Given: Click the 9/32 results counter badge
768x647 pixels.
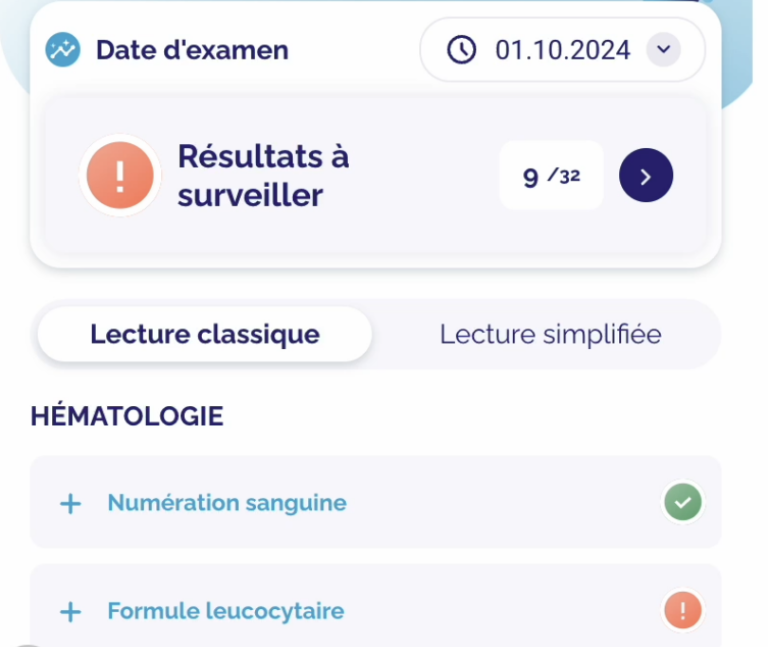Looking at the screenshot, I should point(551,175).
